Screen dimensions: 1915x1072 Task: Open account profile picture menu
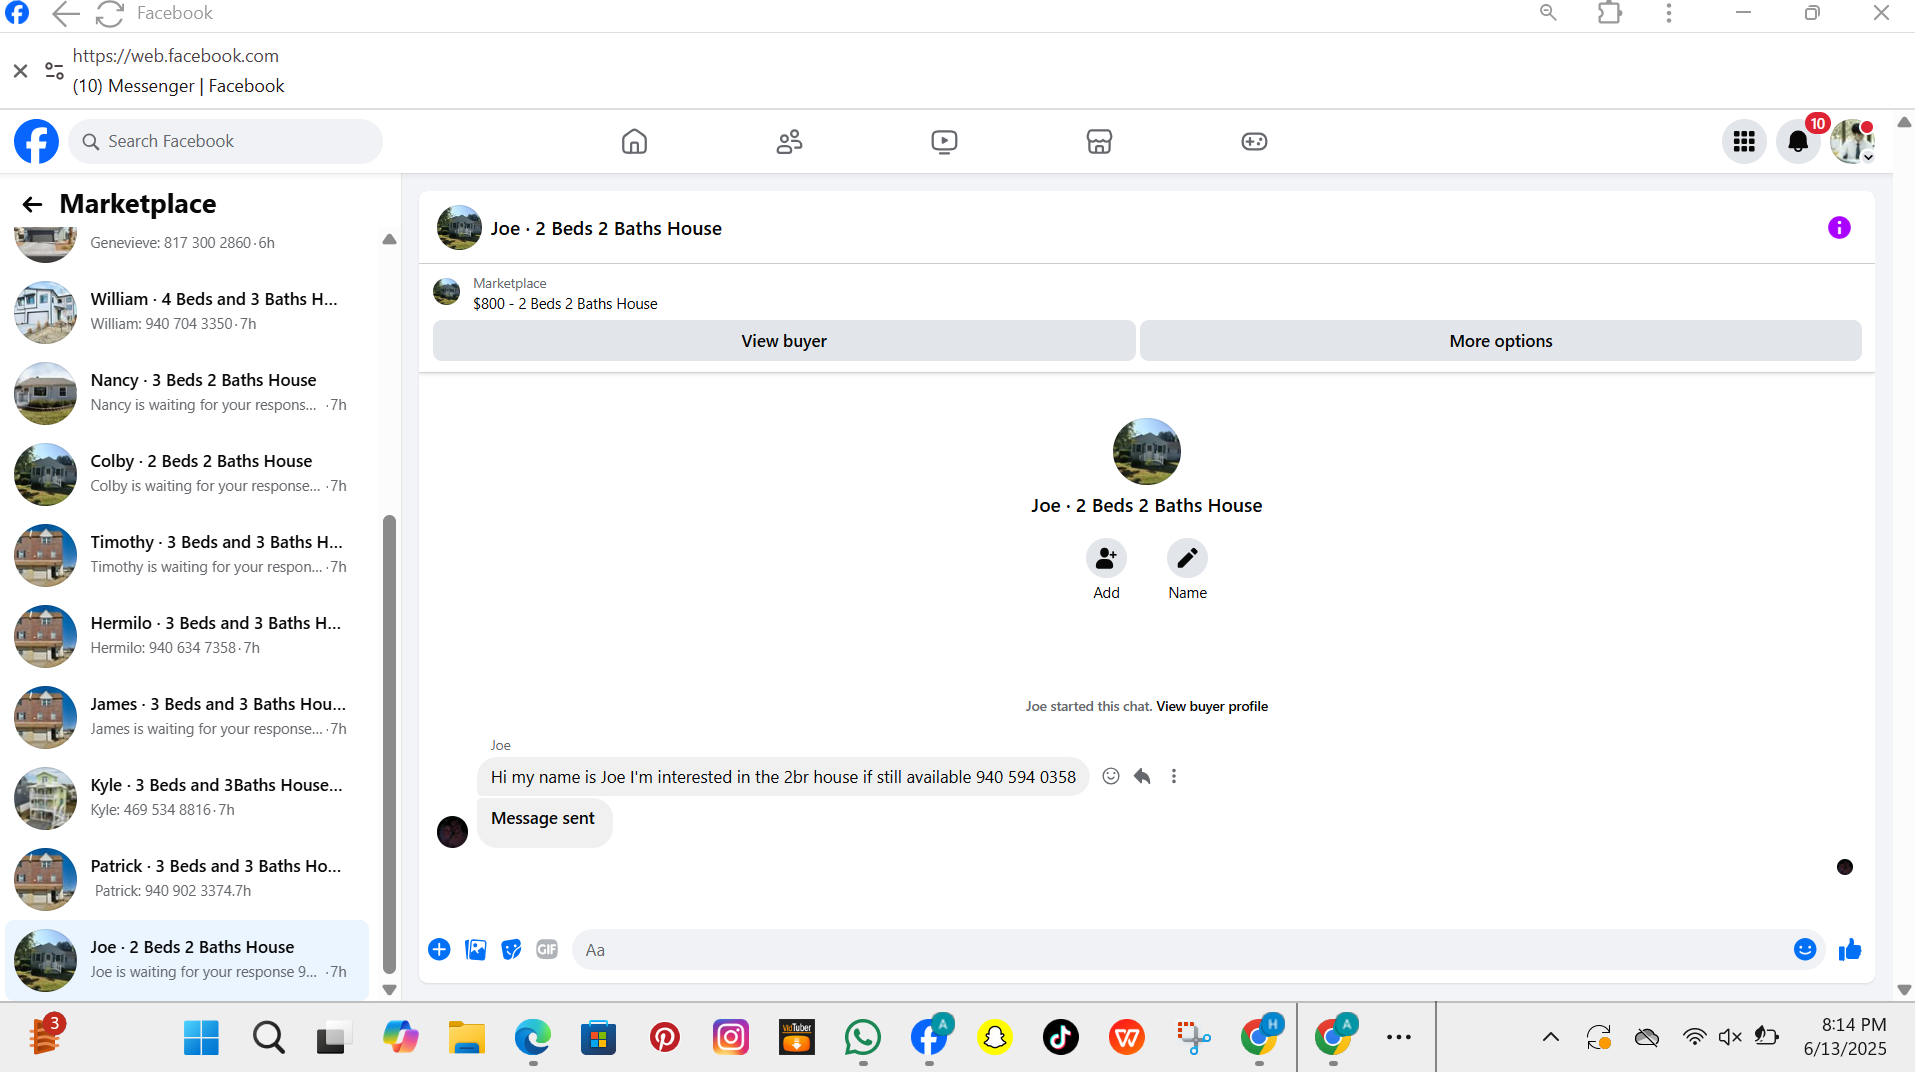point(1852,141)
